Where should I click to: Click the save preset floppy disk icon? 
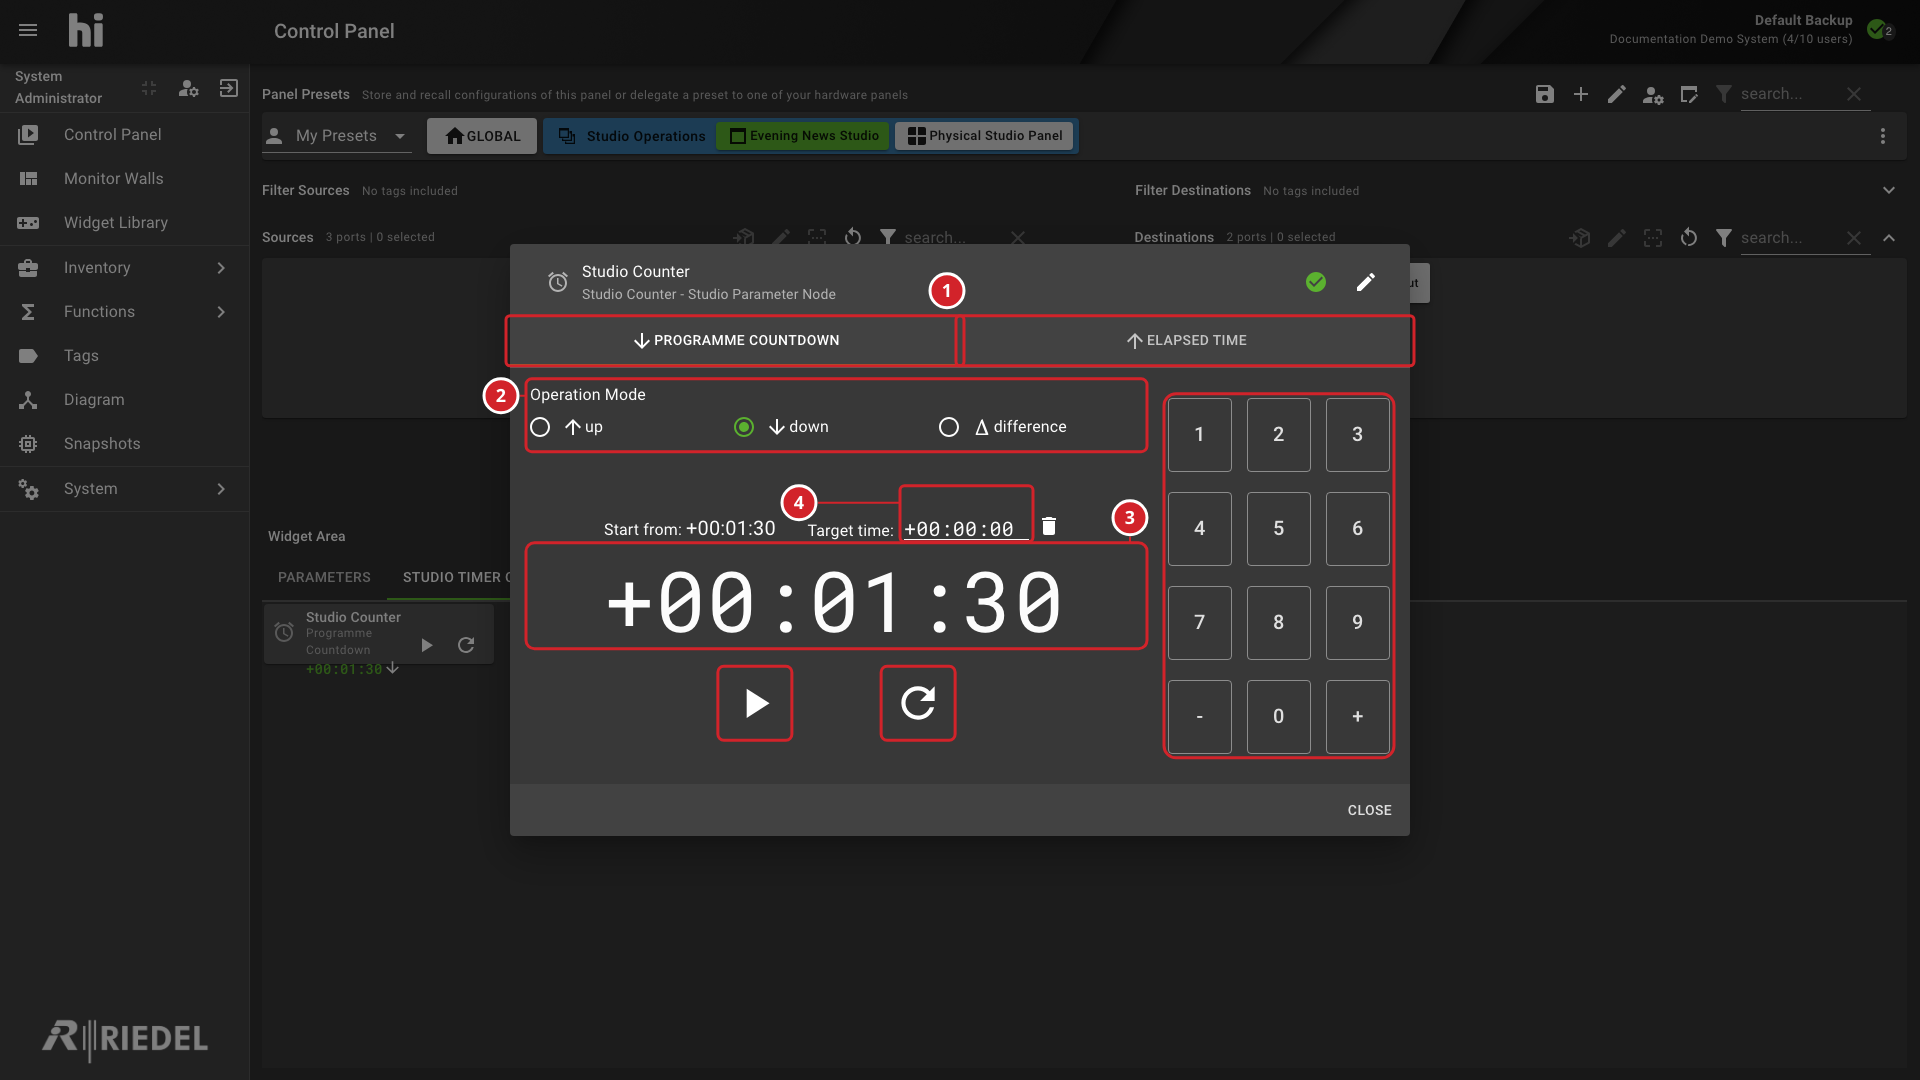[1545, 94]
